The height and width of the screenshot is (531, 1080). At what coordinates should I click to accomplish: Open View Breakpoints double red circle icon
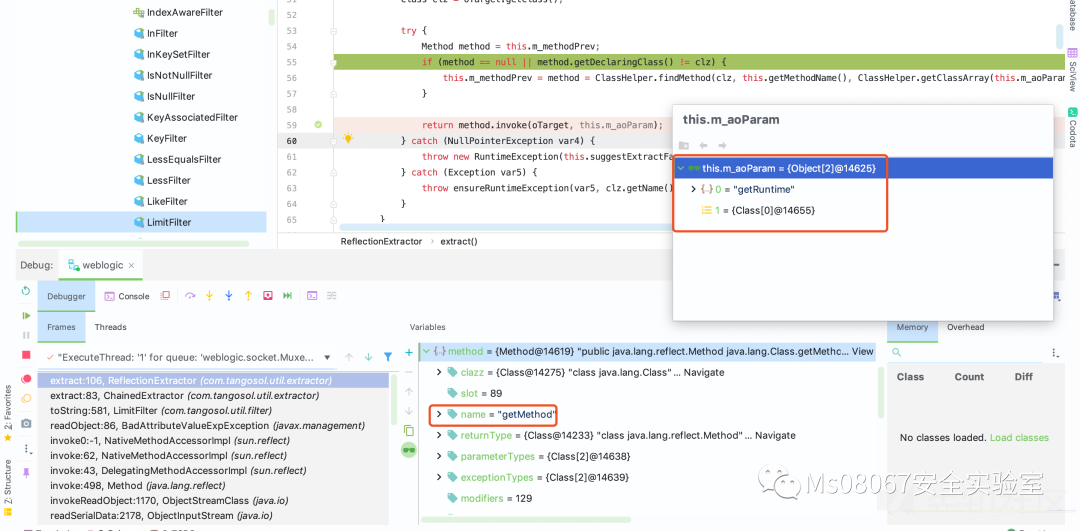[26, 379]
